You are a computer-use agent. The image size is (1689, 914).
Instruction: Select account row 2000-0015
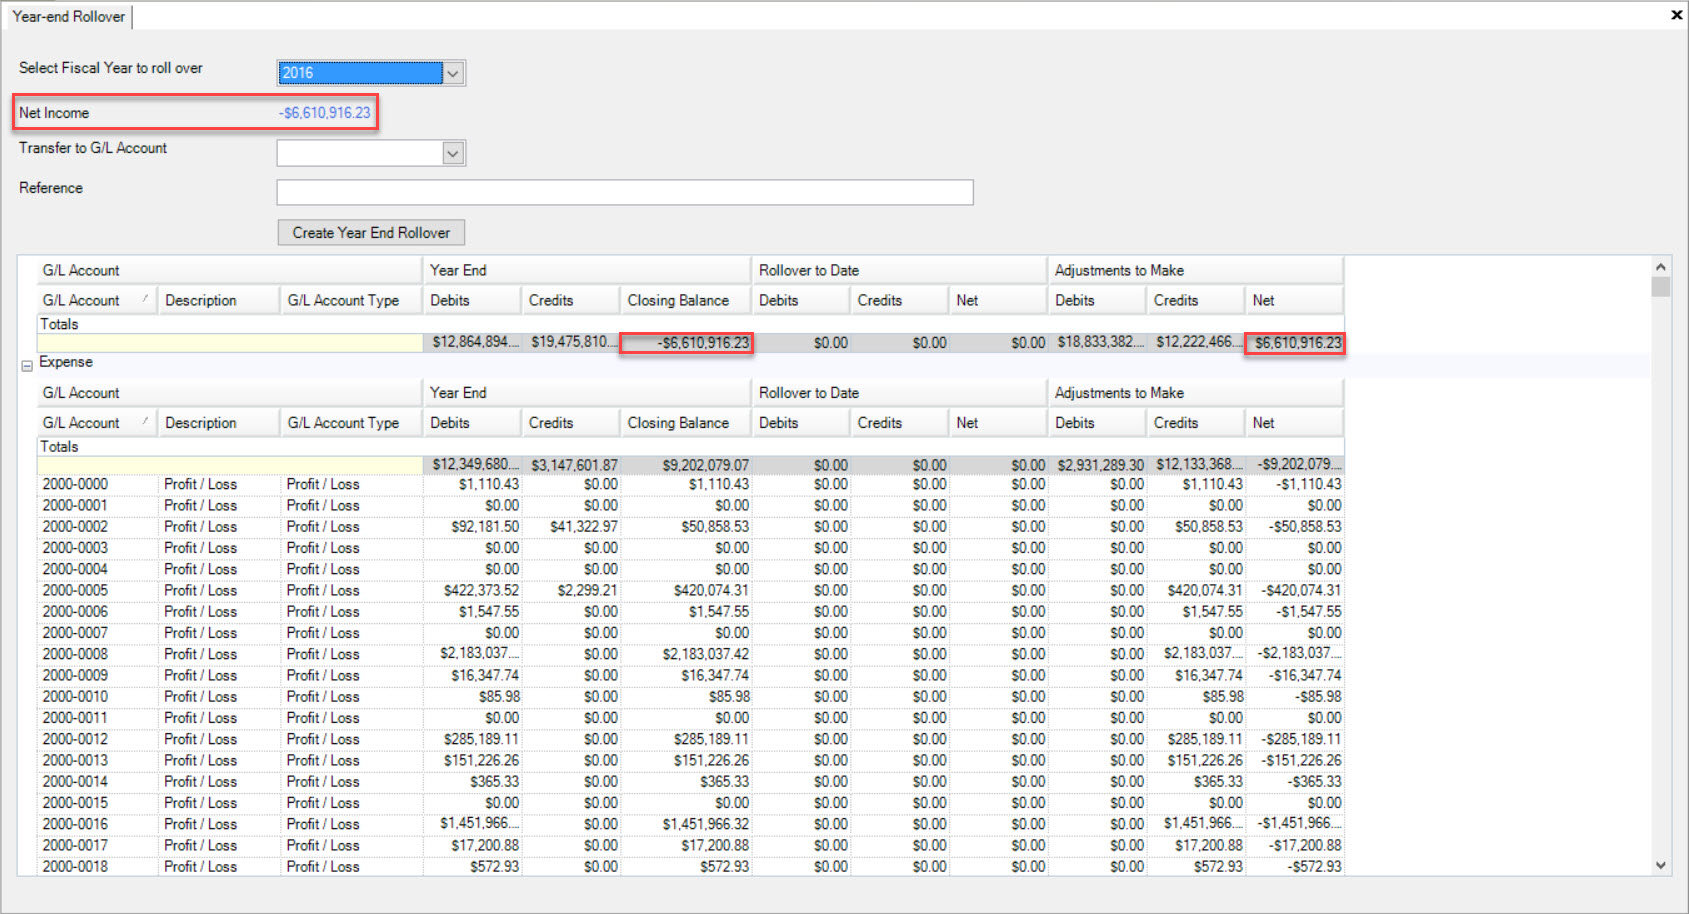click(x=690, y=803)
